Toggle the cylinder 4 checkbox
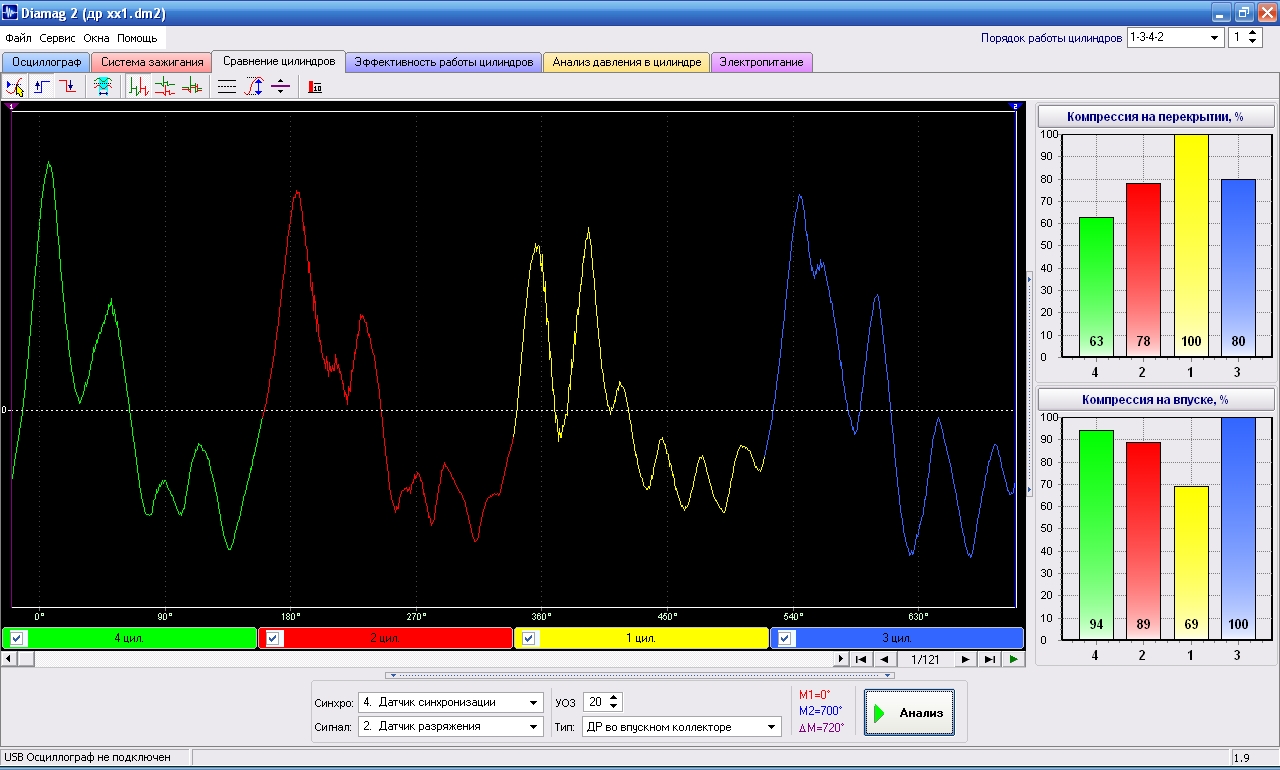The height and width of the screenshot is (770, 1280). [17, 638]
